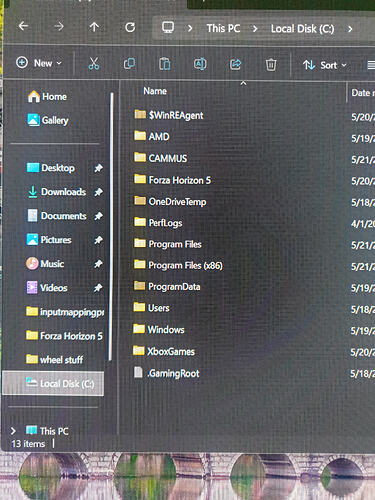Click the Share icon in toolbar
This screenshot has width=375, height=500.
point(235,64)
